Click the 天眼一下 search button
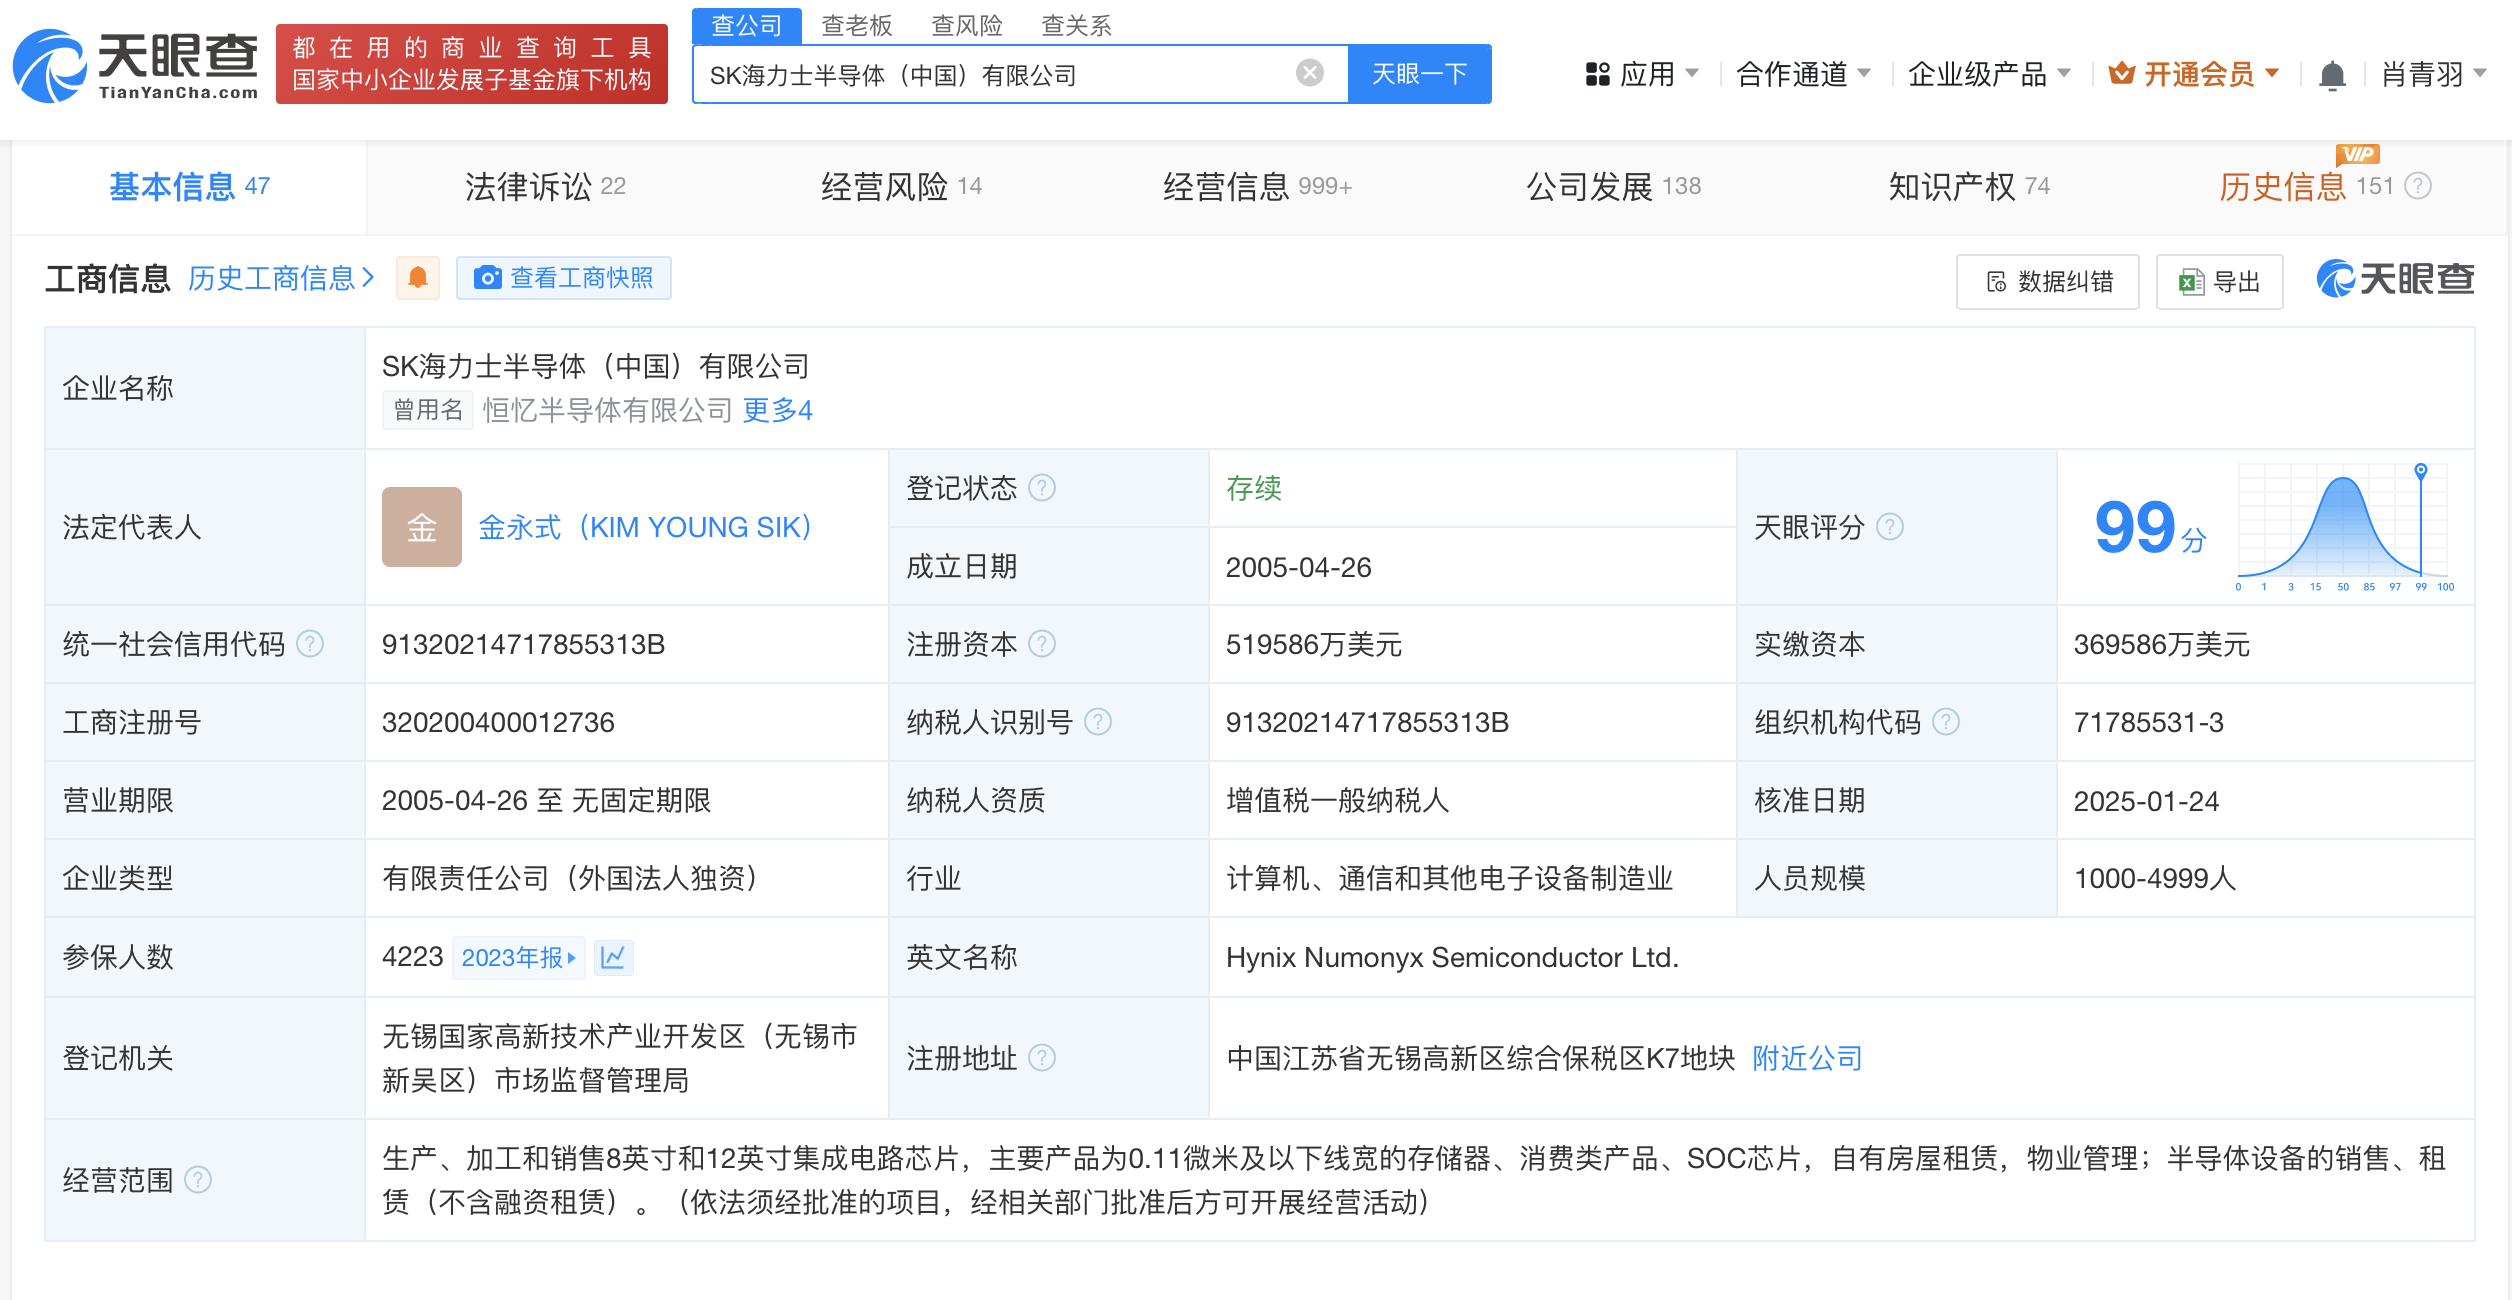 [x=1419, y=74]
